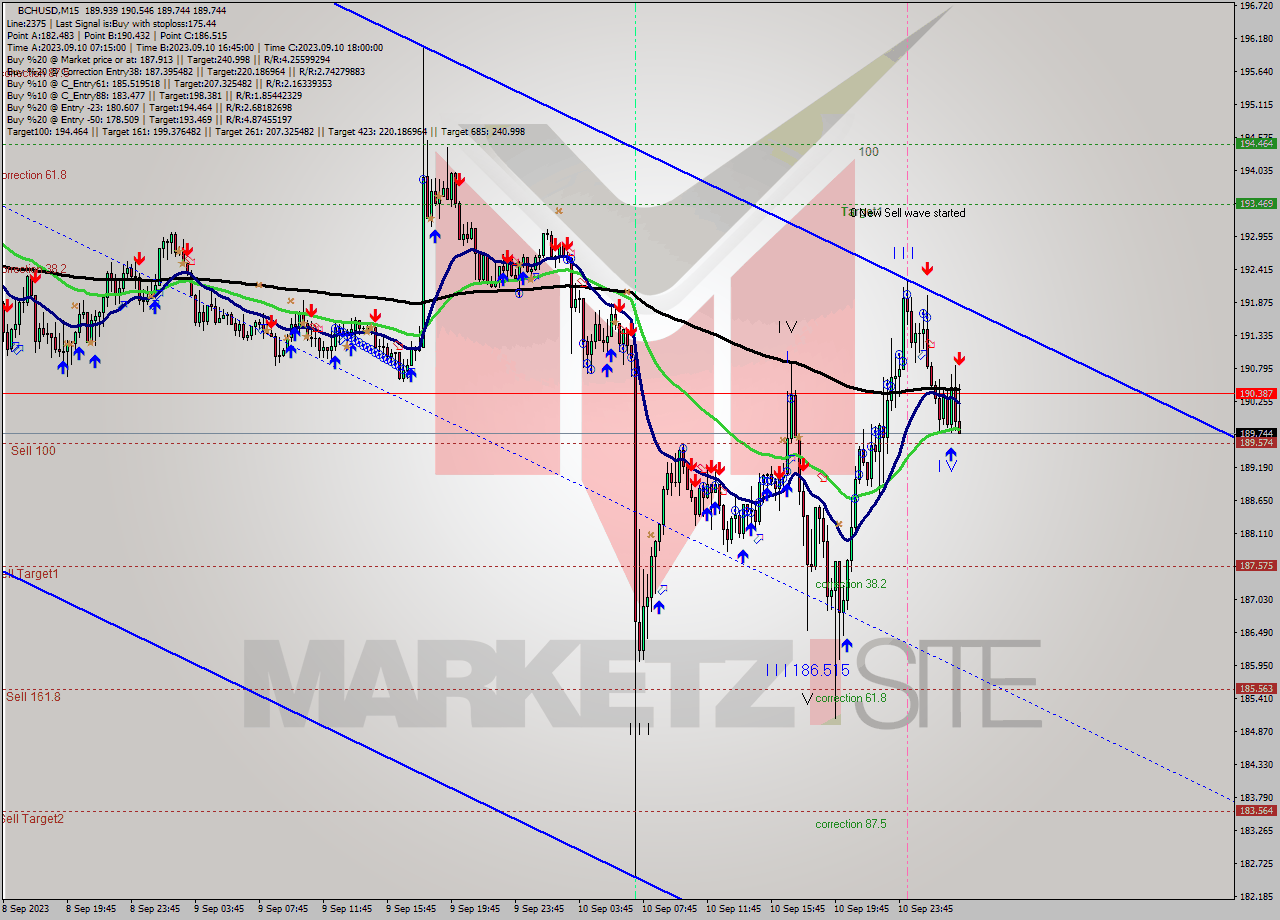
Task: Click the '9 Sep 15:45' time axis label
Action: pyautogui.click(x=412, y=910)
